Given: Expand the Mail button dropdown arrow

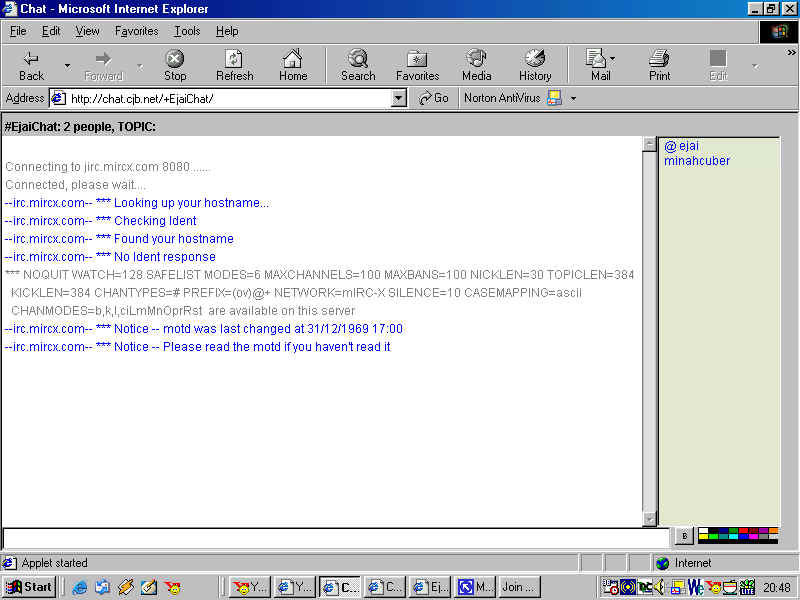Looking at the screenshot, I should (613, 58).
